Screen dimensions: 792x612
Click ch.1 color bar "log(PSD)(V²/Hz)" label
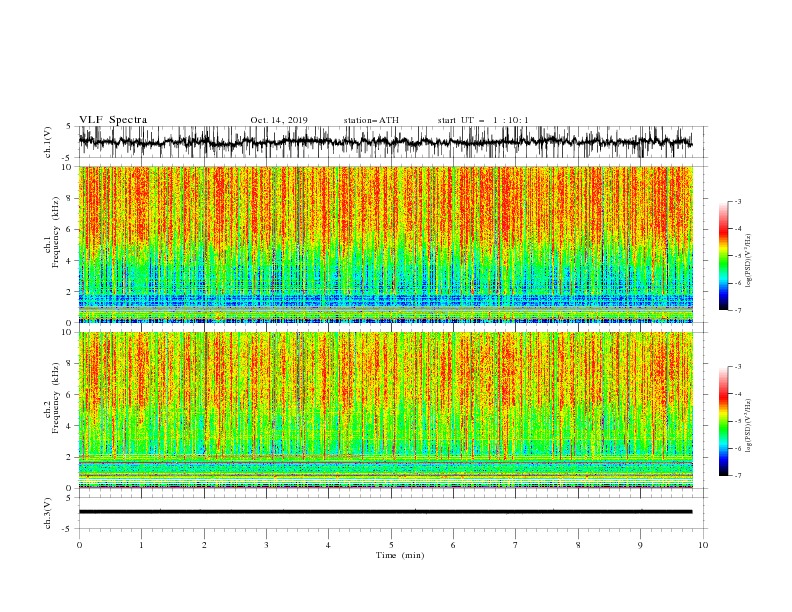point(749,261)
